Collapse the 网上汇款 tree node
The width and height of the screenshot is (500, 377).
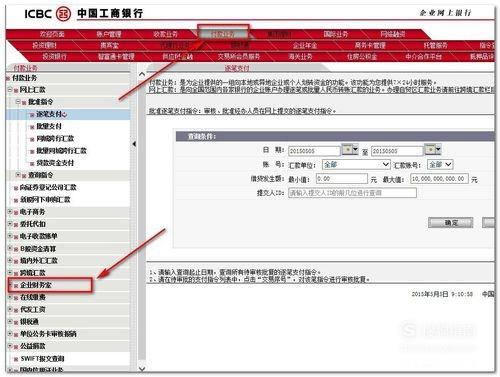click(x=10, y=89)
